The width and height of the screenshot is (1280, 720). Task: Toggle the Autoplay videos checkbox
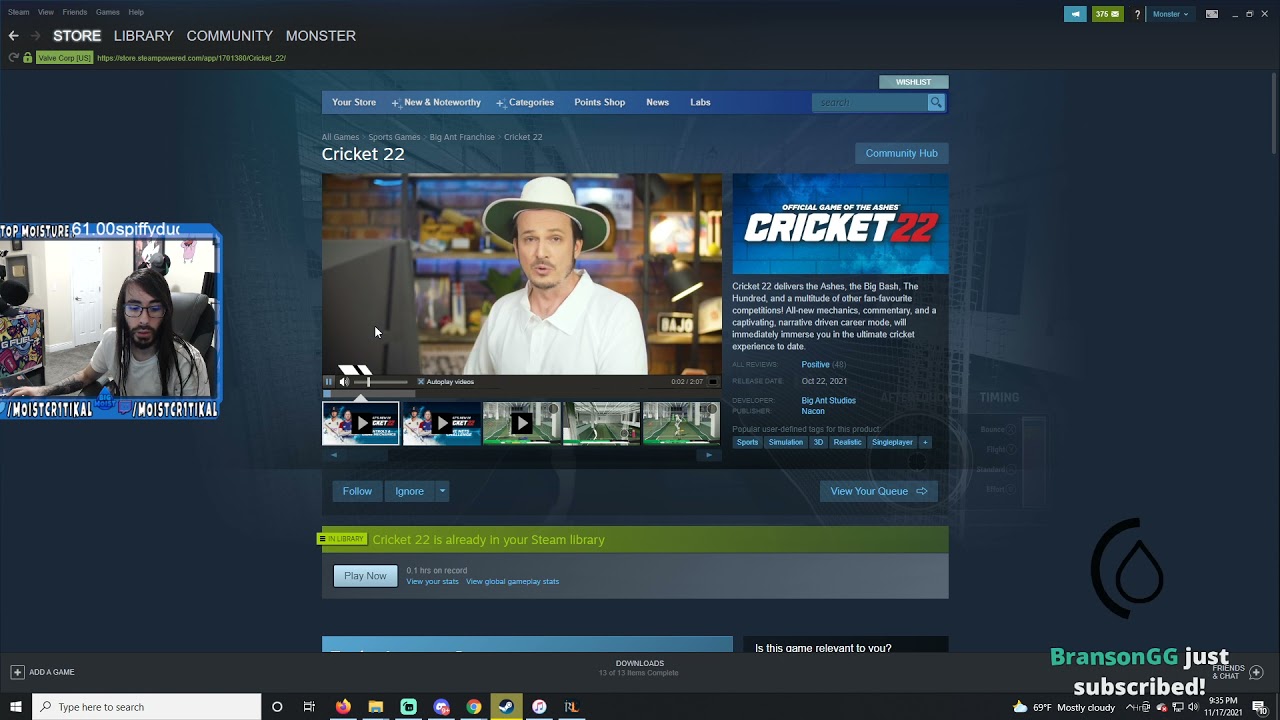point(421,382)
